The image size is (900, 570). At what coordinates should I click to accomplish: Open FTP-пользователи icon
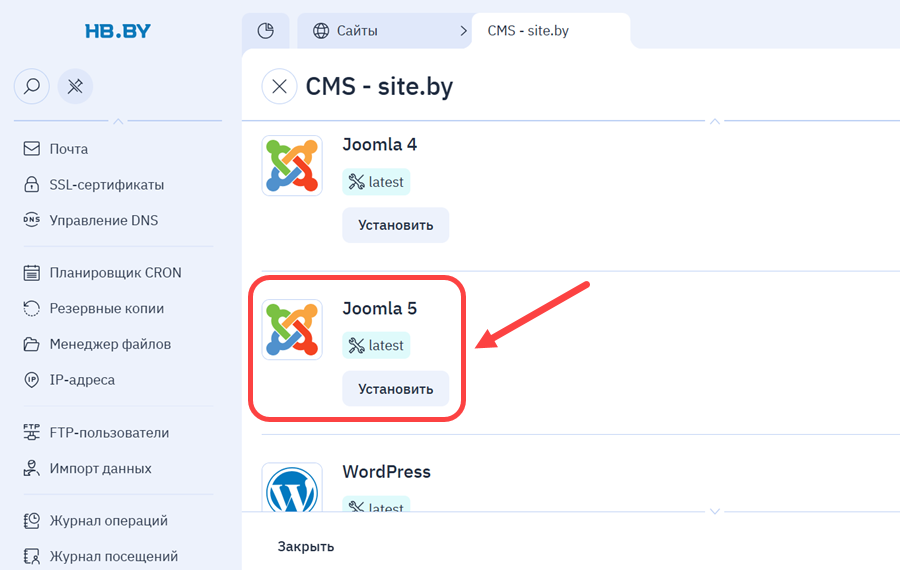coord(32,432)
